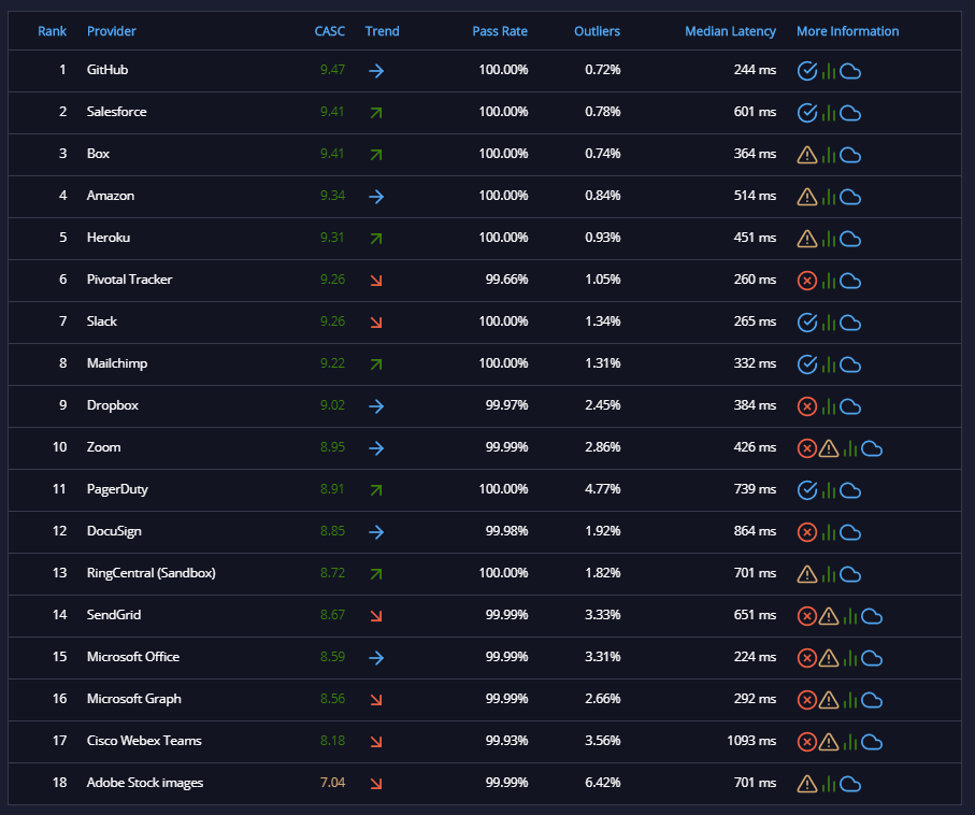Click the More Information column header

pyautogui.click(x=847, y=31)
